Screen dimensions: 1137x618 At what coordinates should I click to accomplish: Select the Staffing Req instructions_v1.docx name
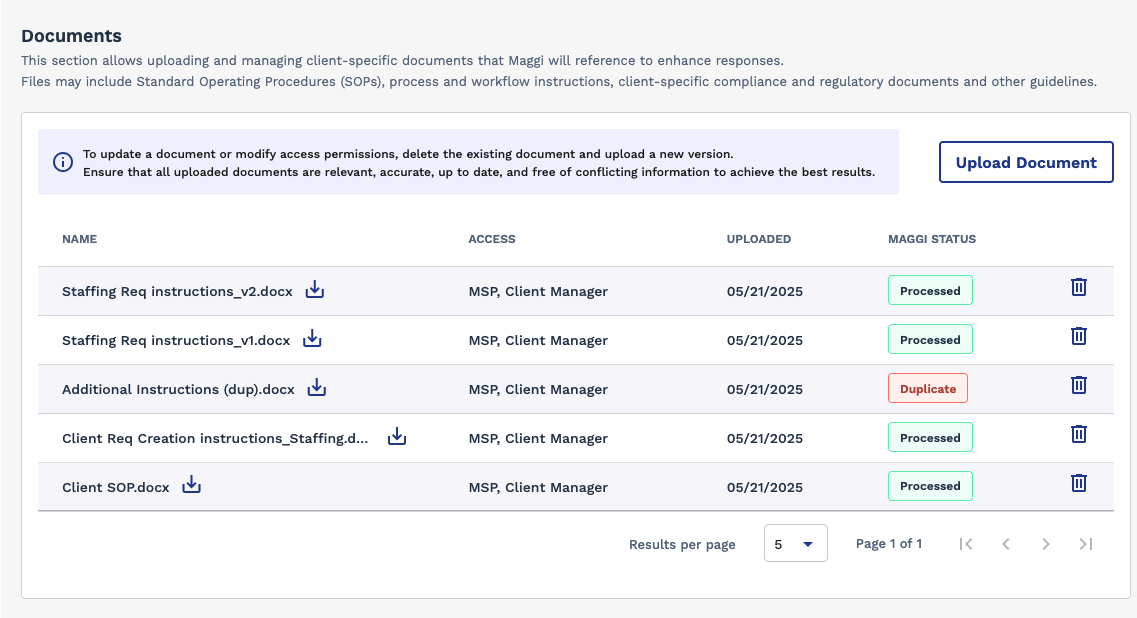175,341
